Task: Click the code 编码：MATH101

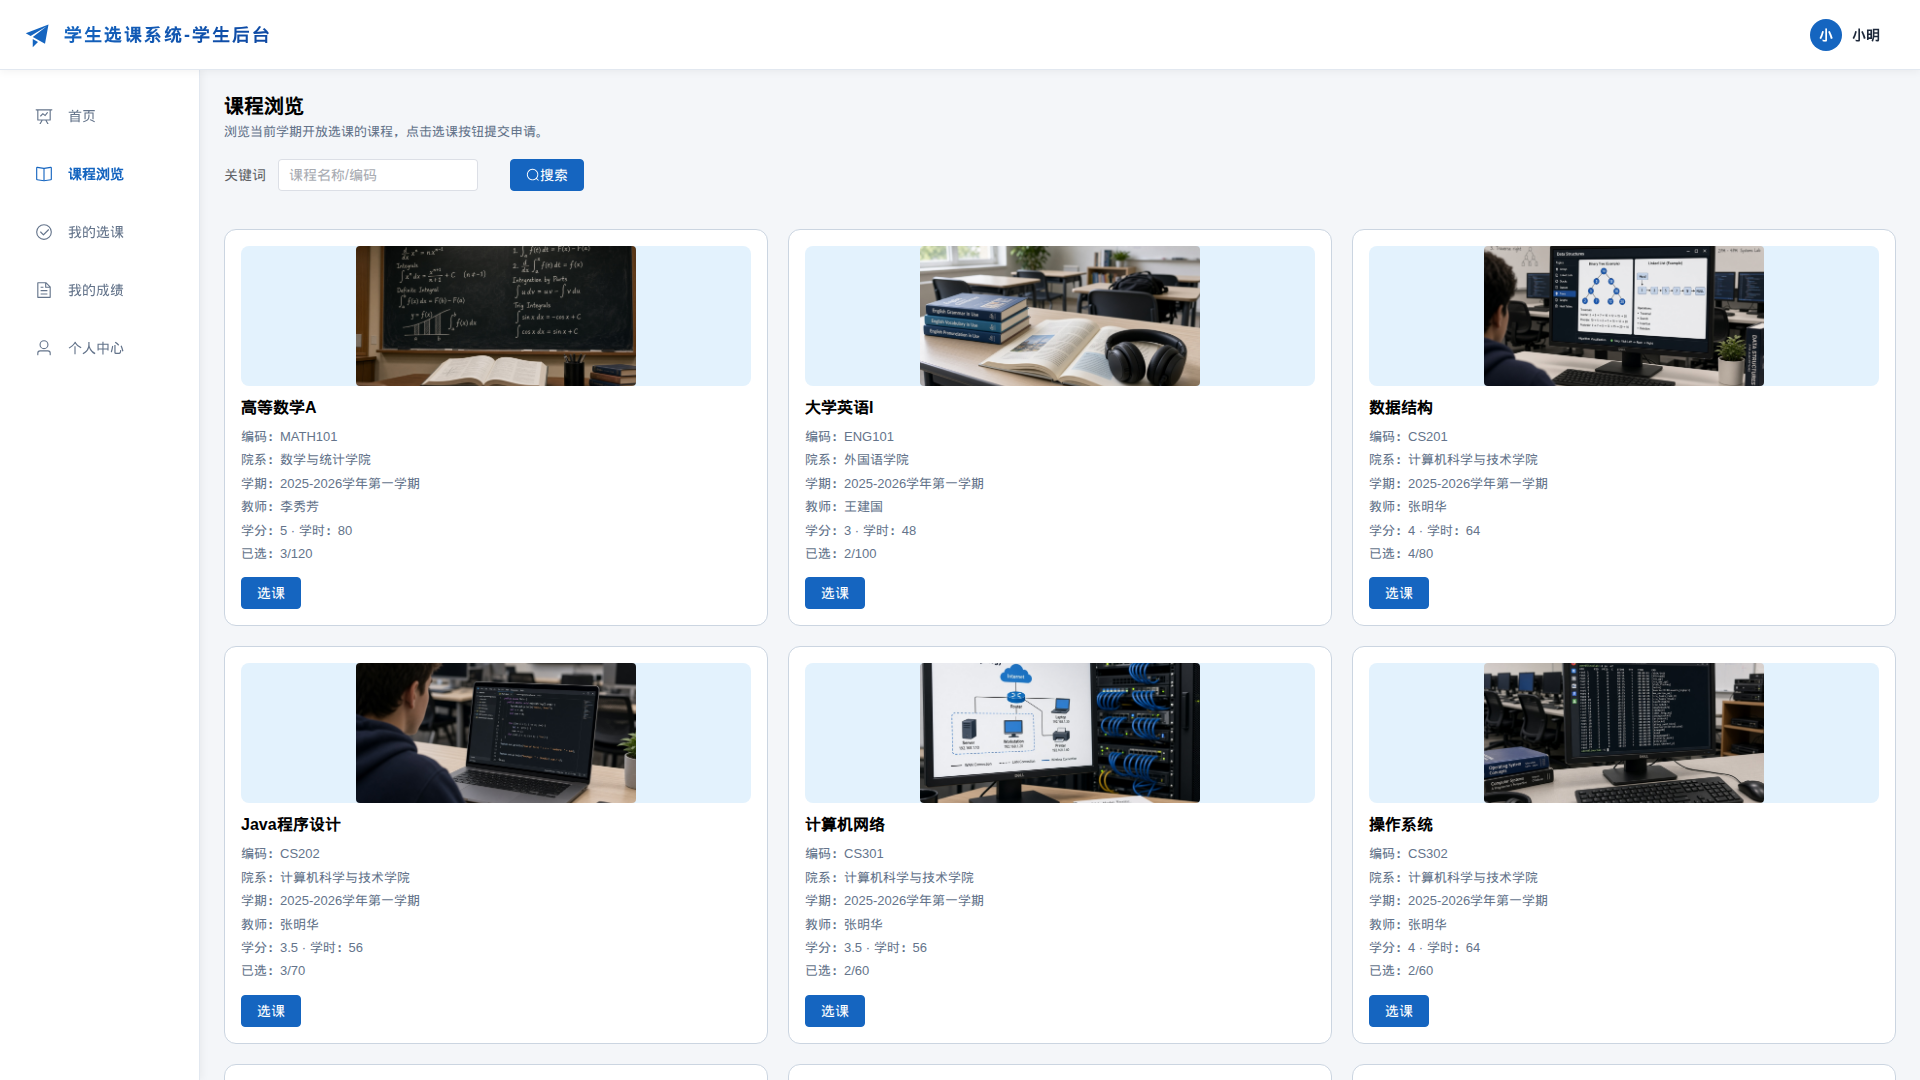Action: point(289,436)
